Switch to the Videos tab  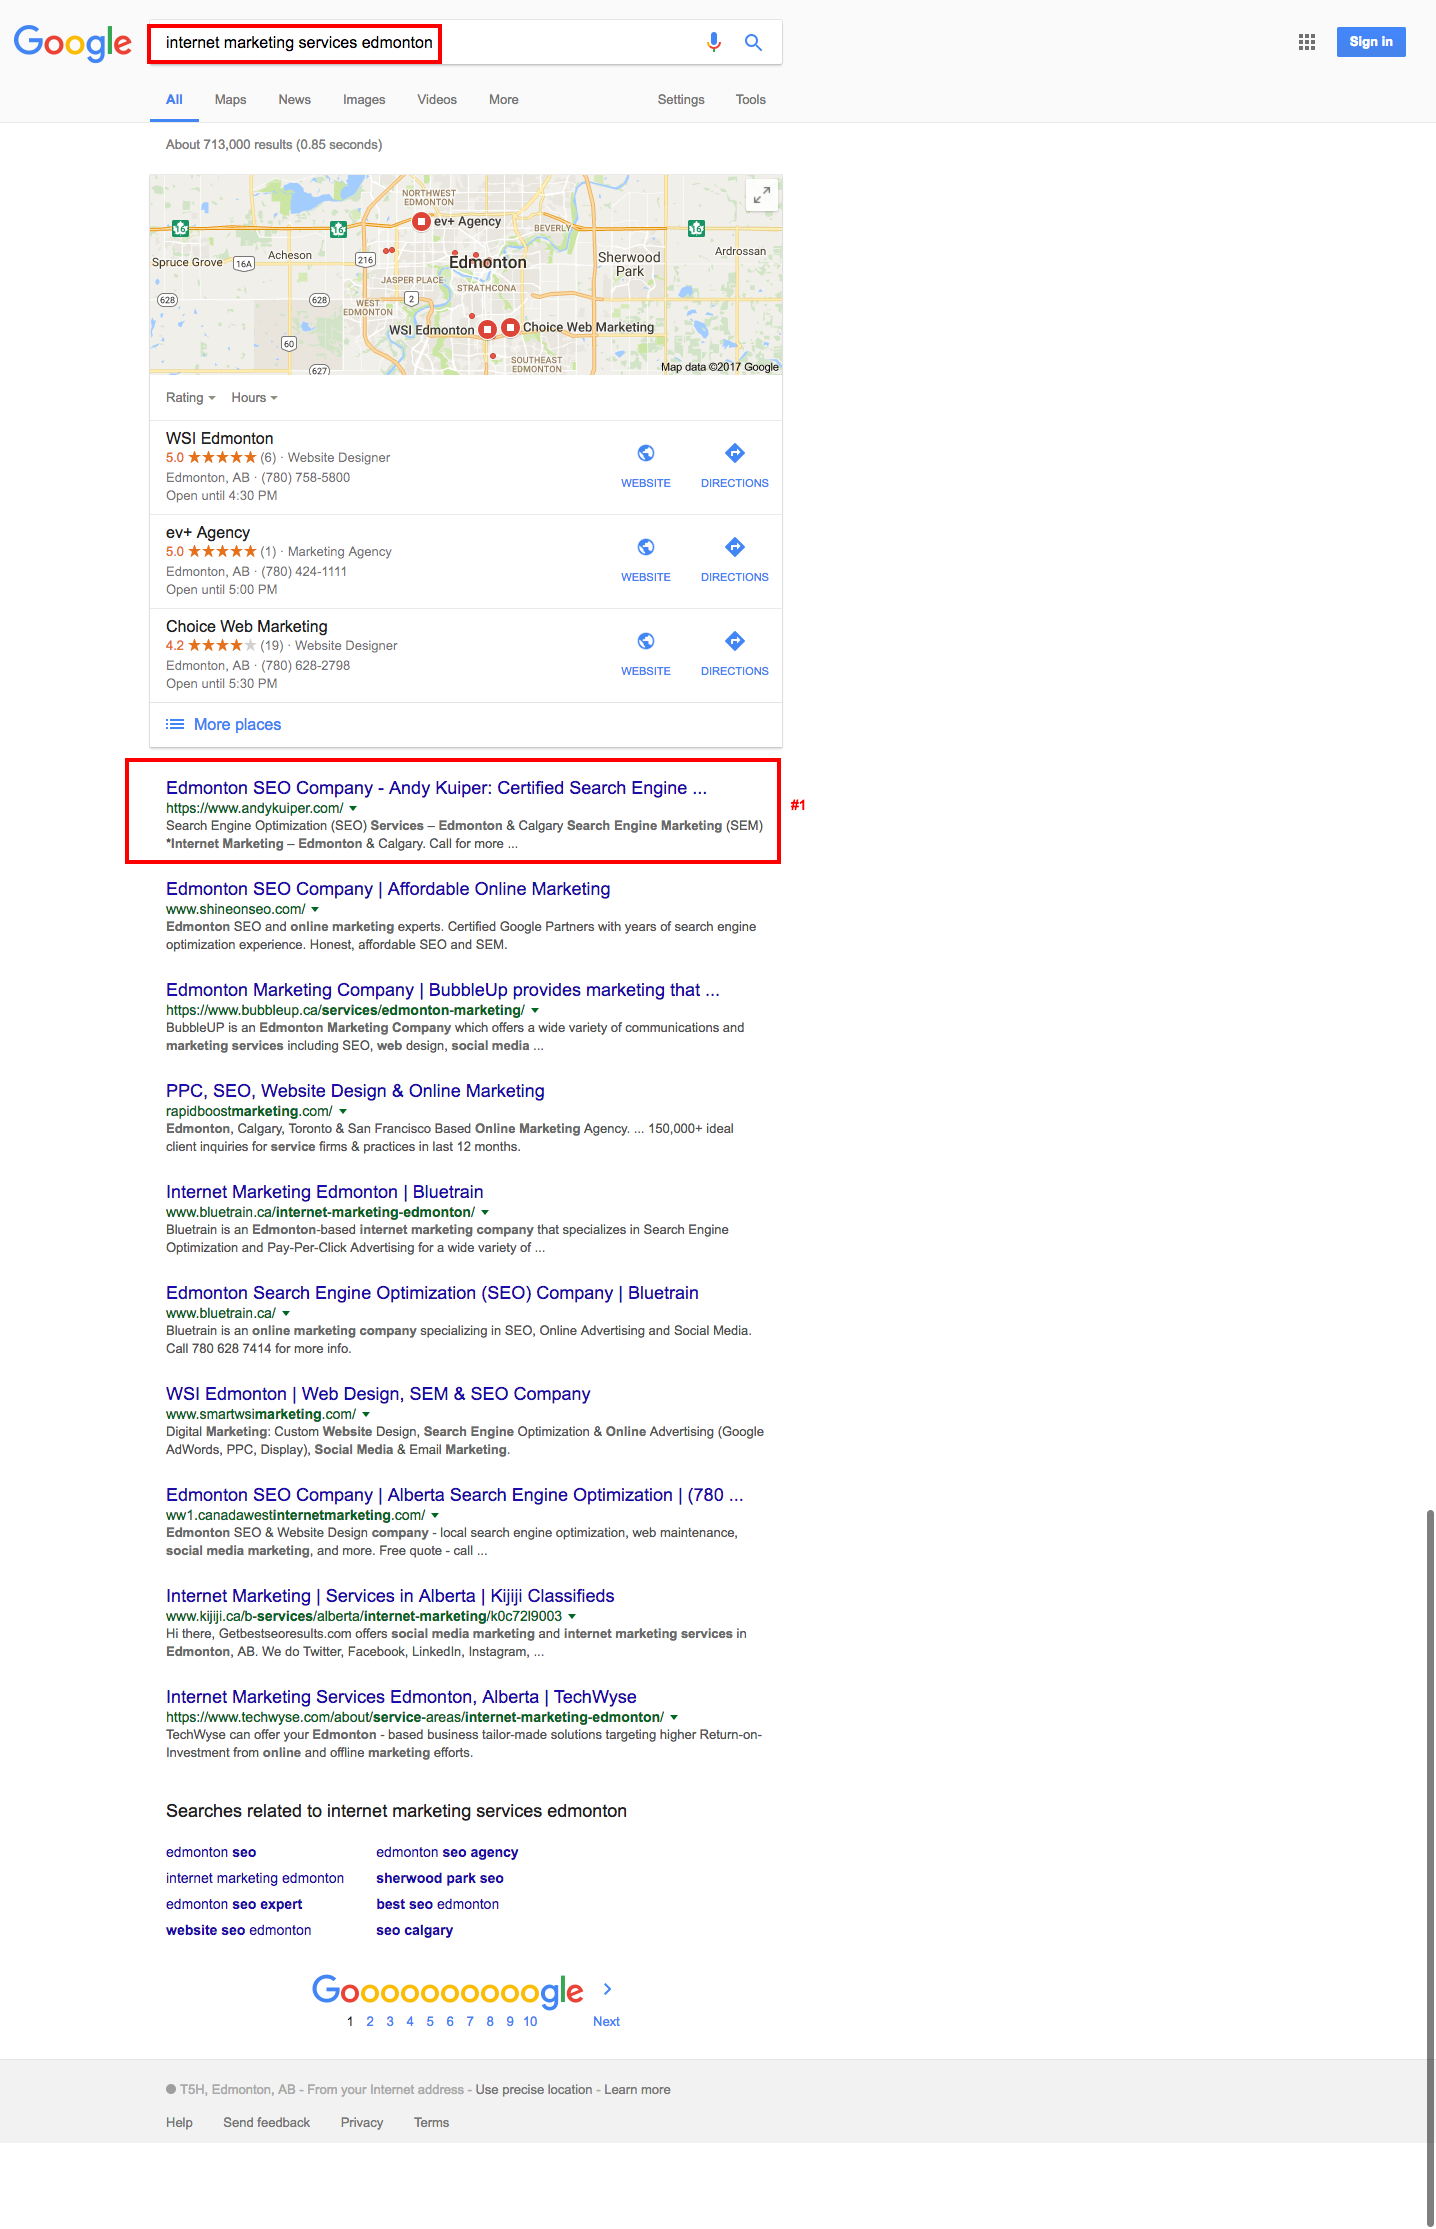[x=437, y=99]
